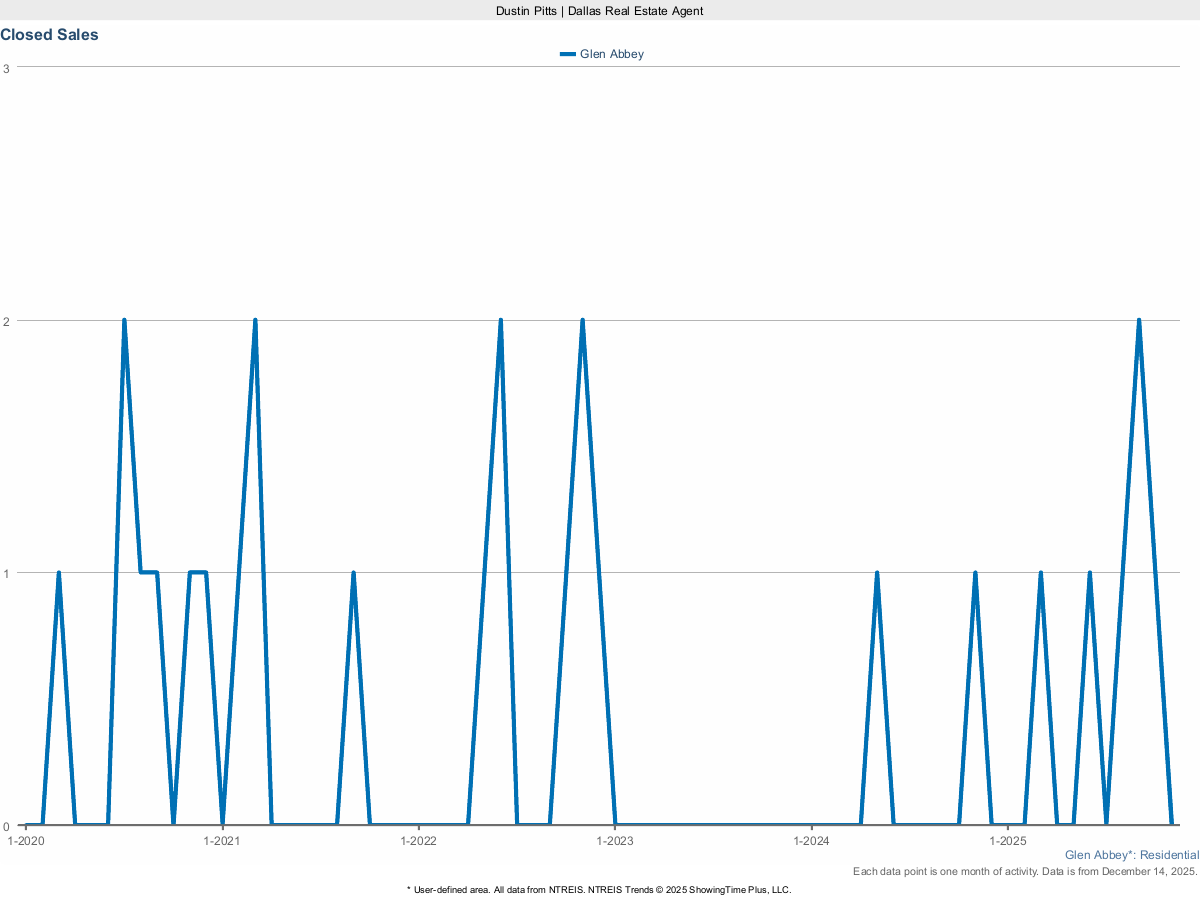Click the final 2025 peak at 2
This screenshot has height=900, width=1200.
1138,321
